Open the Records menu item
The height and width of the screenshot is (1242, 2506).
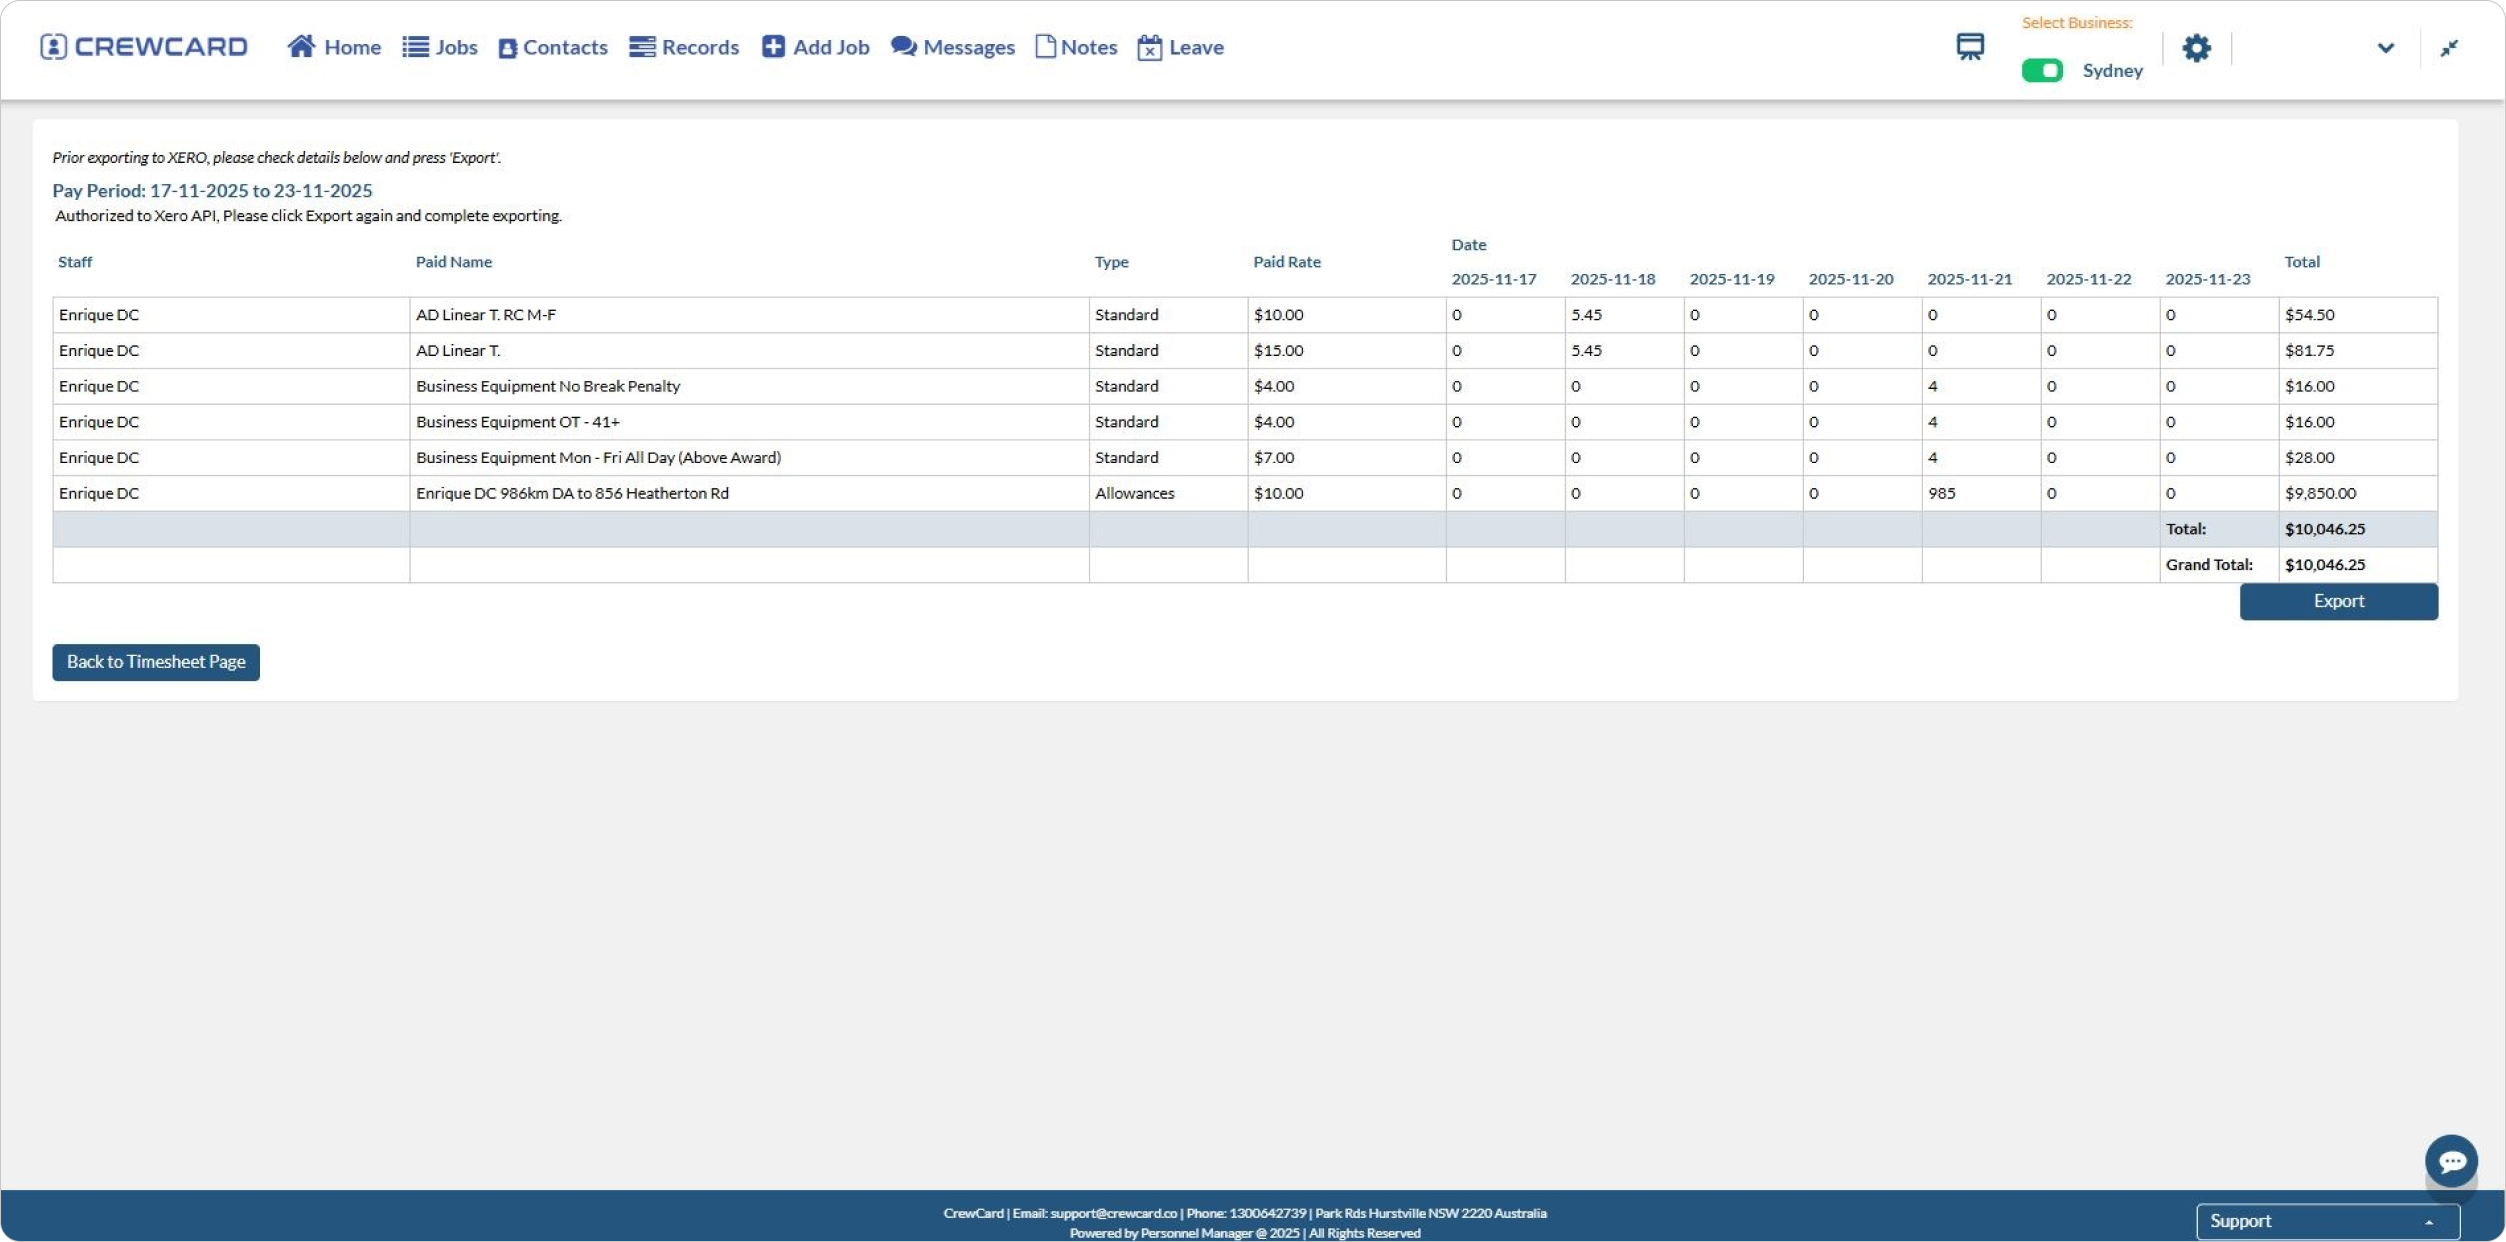click(699, 47)
